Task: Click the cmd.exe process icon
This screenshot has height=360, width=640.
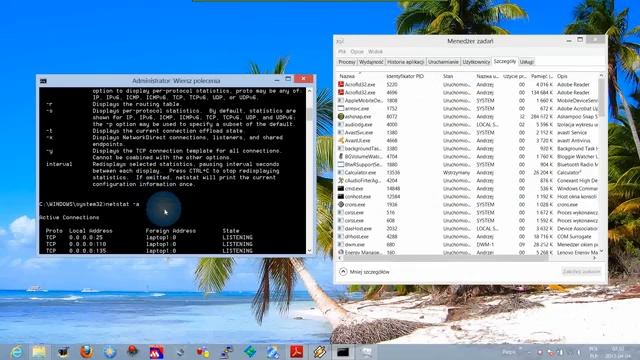Action: pyautogui.click(x=341, y=189)
